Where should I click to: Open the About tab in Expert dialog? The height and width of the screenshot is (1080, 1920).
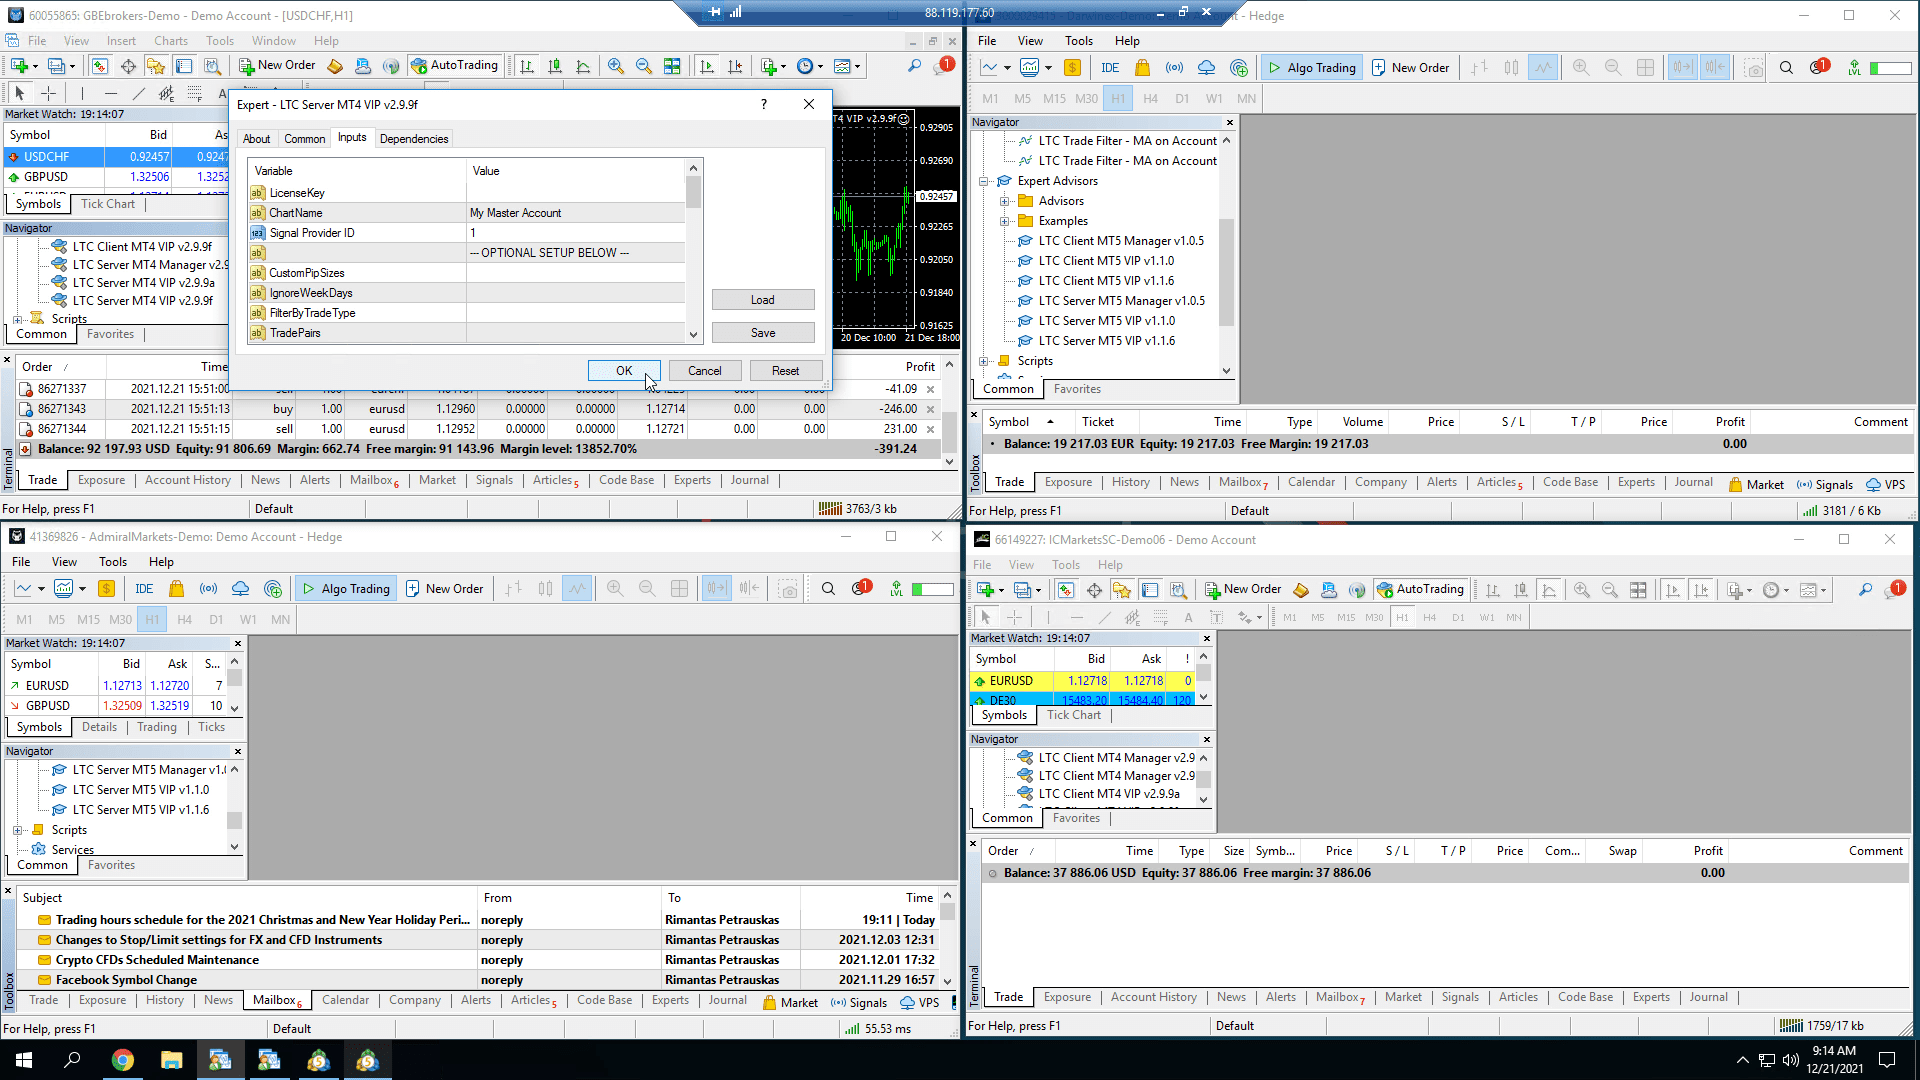[x=256, y=139]
